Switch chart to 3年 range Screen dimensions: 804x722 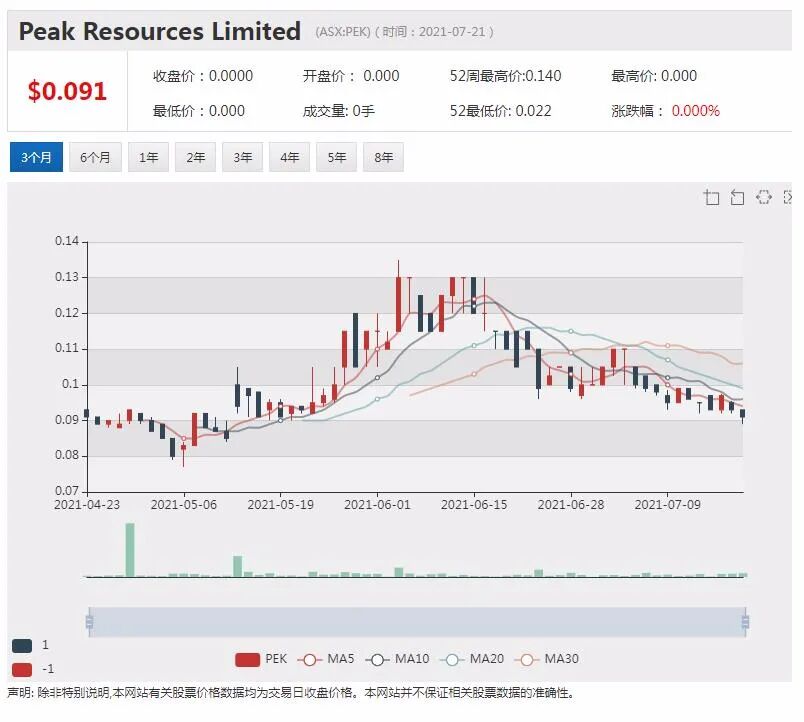(243, 157)
